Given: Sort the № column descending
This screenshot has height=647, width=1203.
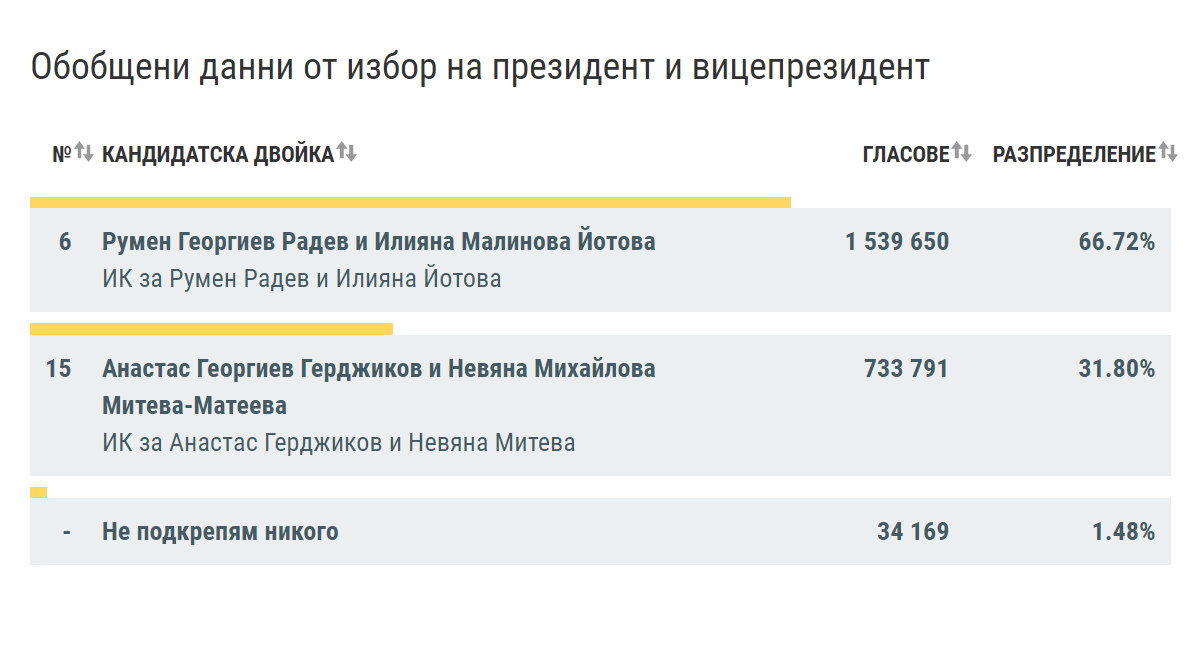Looking at the screenshot, I should 88,153.
